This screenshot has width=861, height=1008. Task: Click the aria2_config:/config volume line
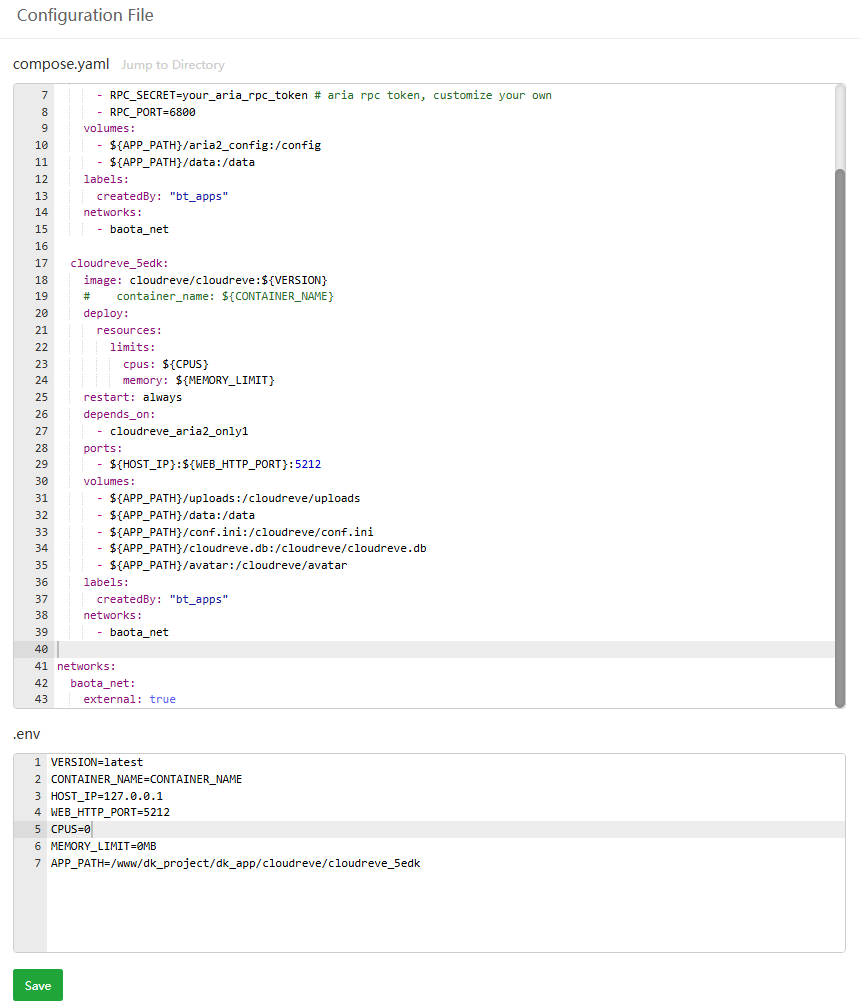tap(209, 145)
